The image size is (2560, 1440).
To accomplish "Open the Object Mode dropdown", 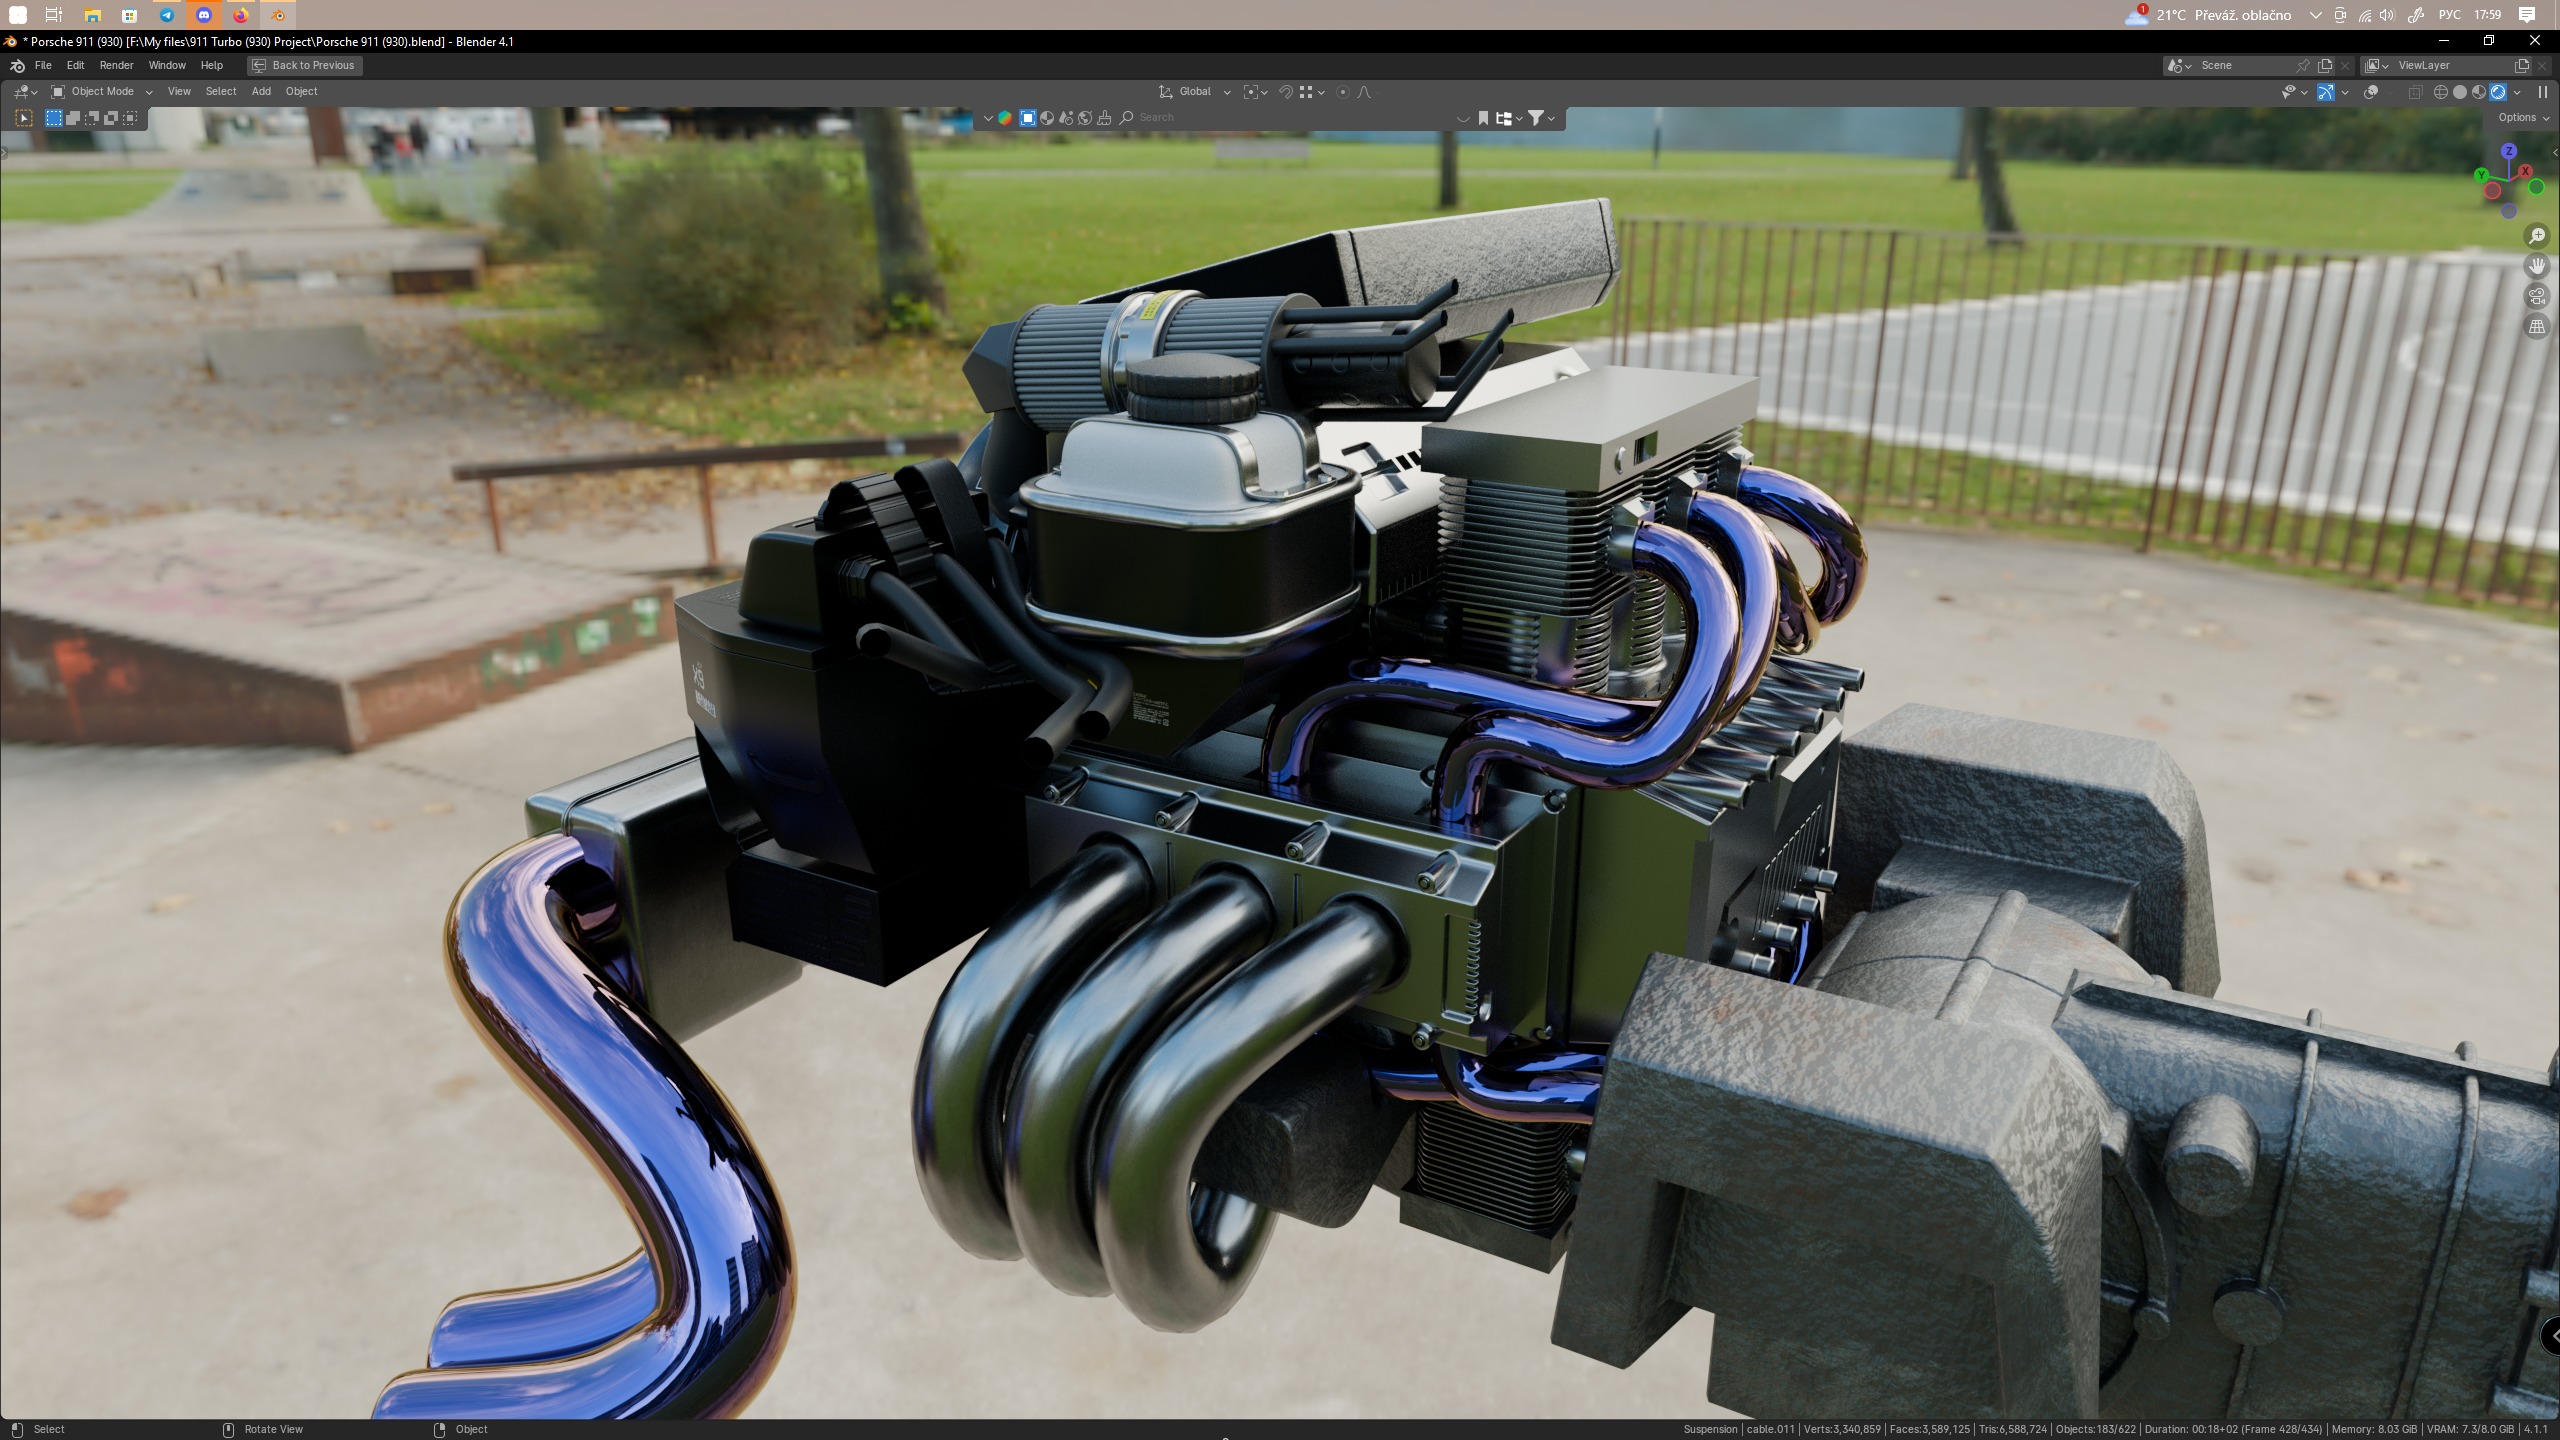I will point(102,91).
